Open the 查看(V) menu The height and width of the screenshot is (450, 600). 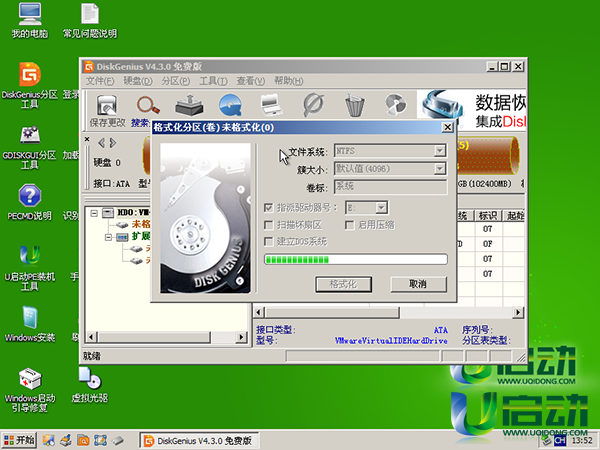pos(251,81)
